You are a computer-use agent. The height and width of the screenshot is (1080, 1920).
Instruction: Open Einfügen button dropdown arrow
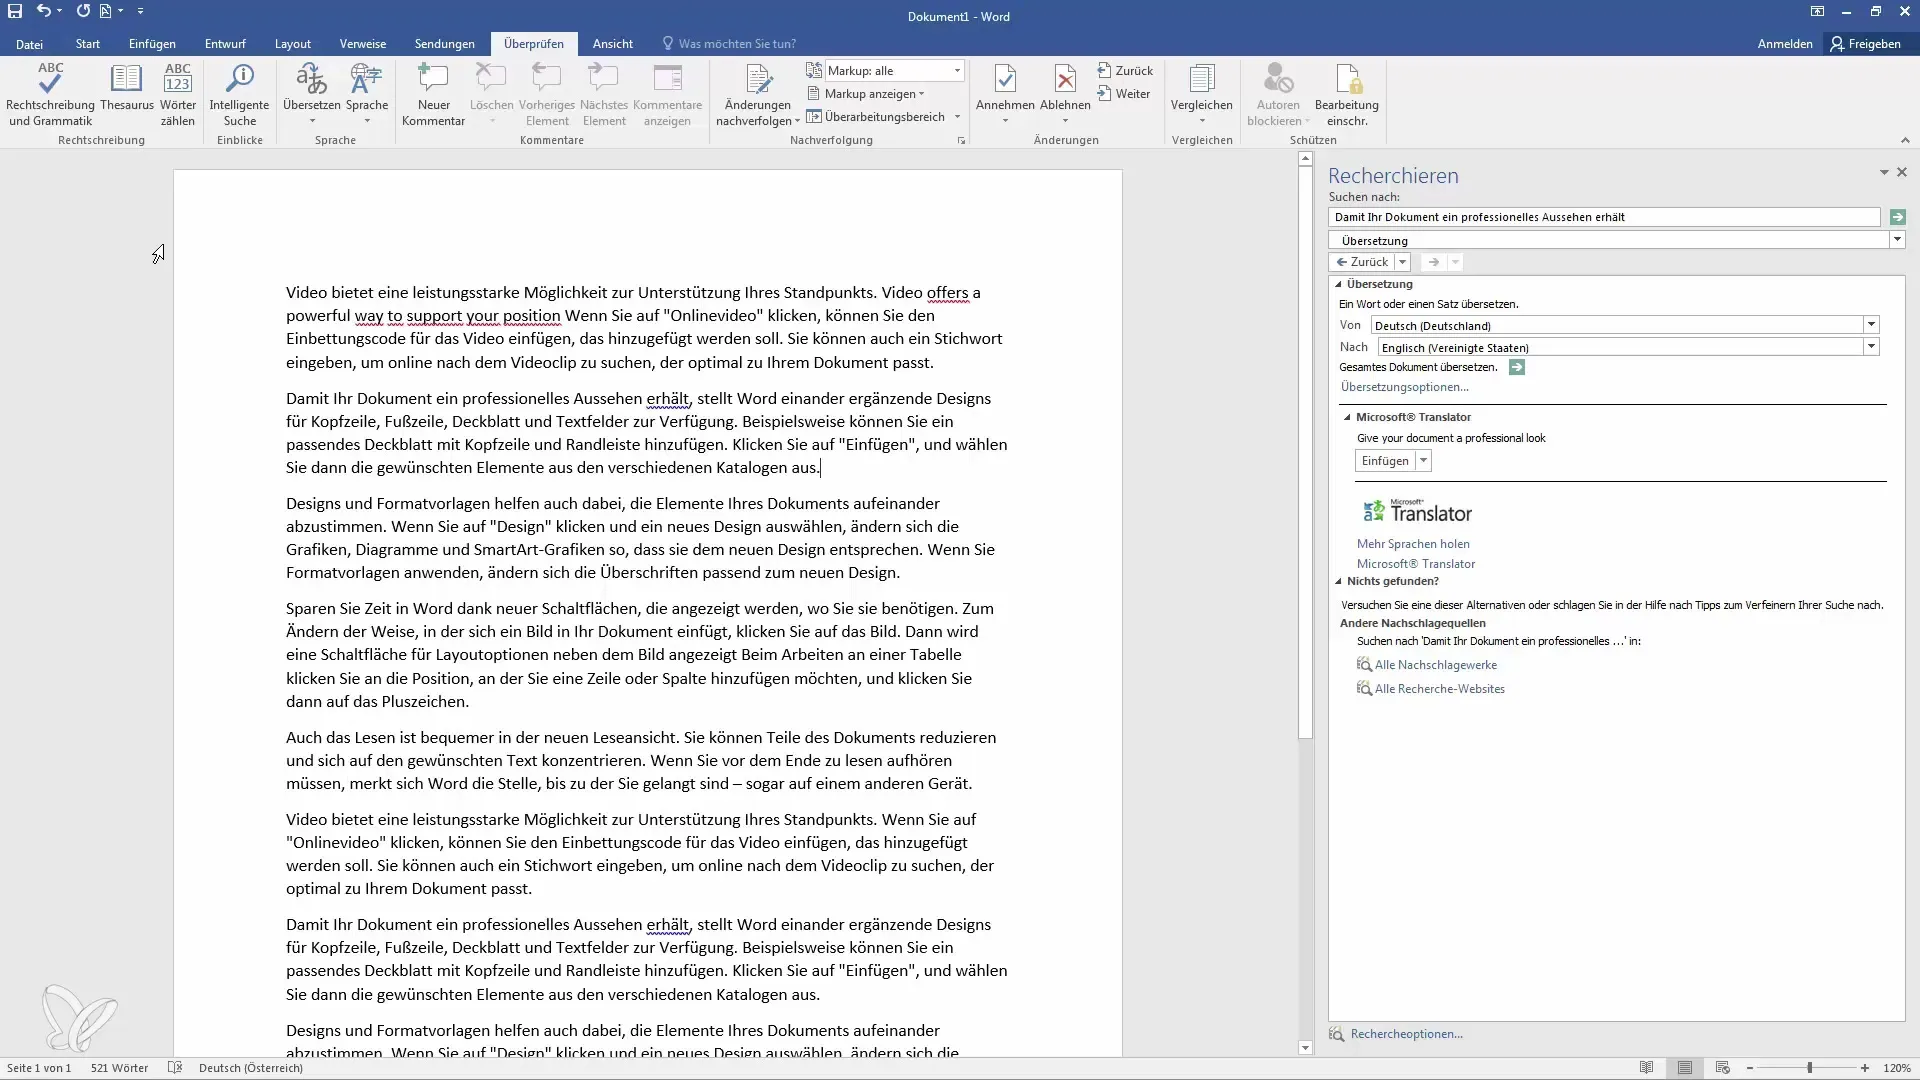coord(1424,461)
